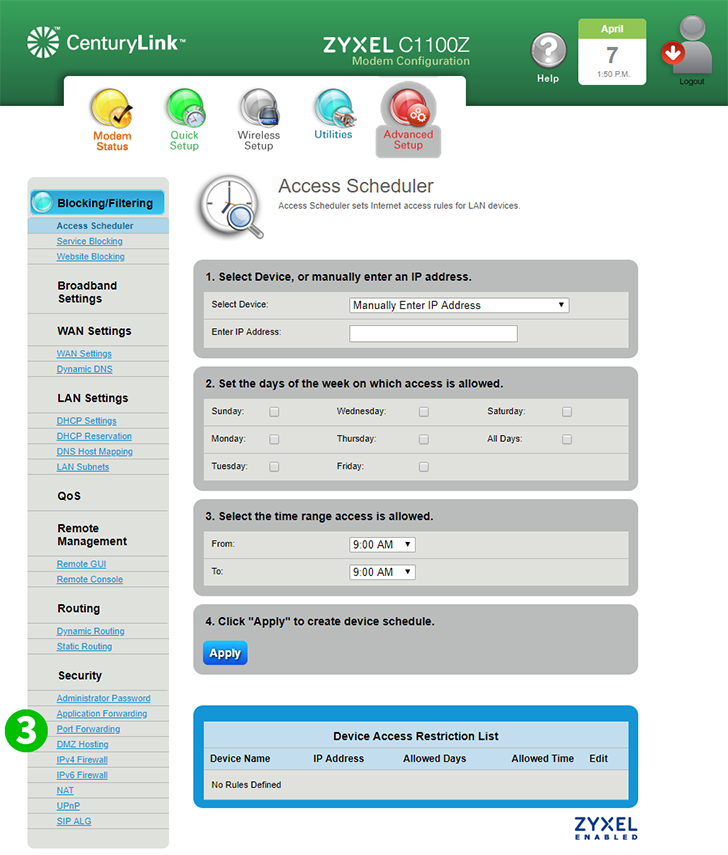Open the Website Blocking link
728x855 pixels.
point(91,256)
